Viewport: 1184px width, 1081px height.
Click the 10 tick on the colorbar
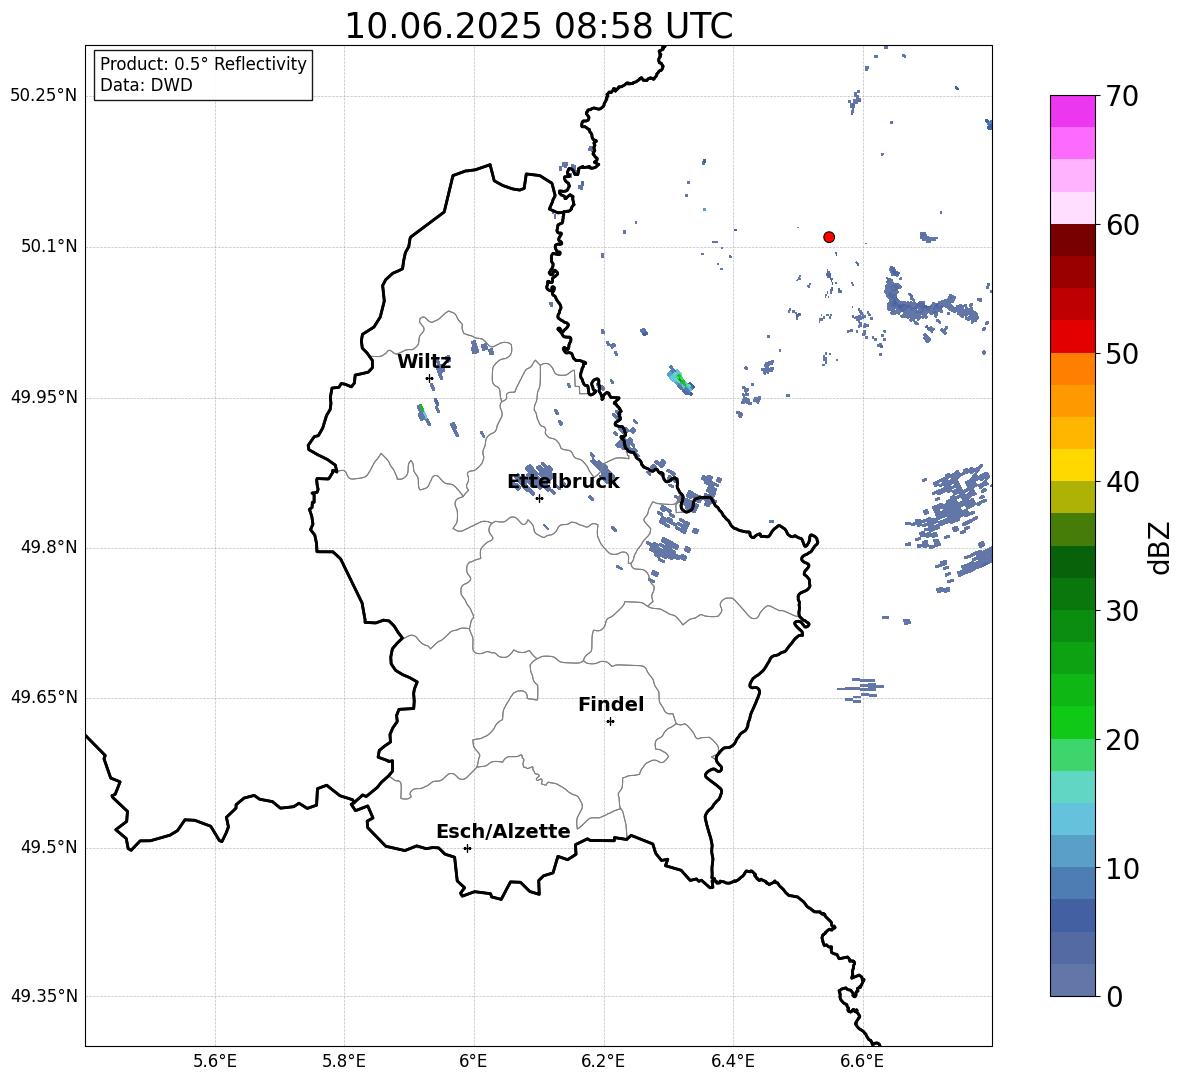pos(1122,868)
